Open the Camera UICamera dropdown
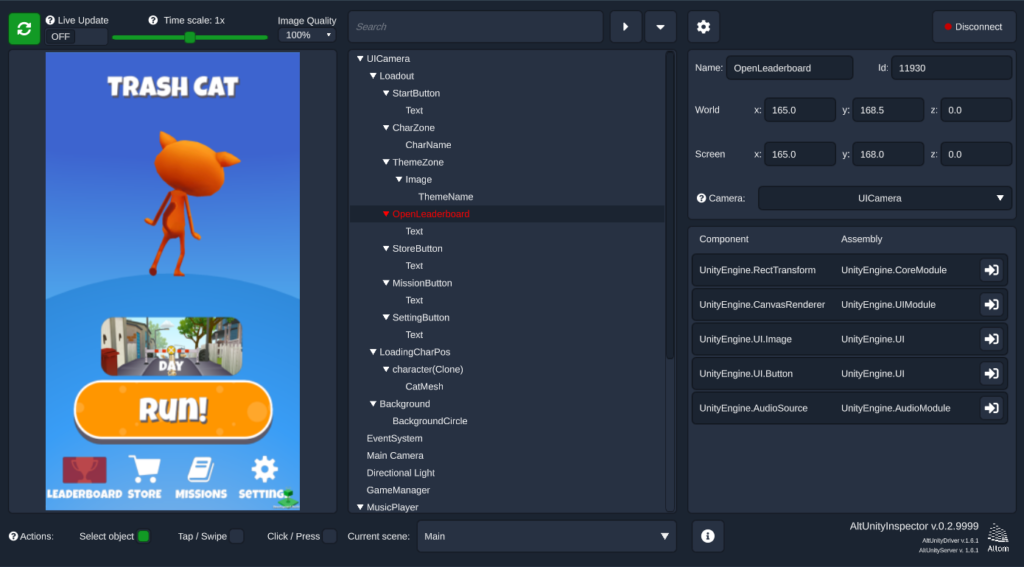The height and width of the screenshot is (567, 1024). [884, 198]
